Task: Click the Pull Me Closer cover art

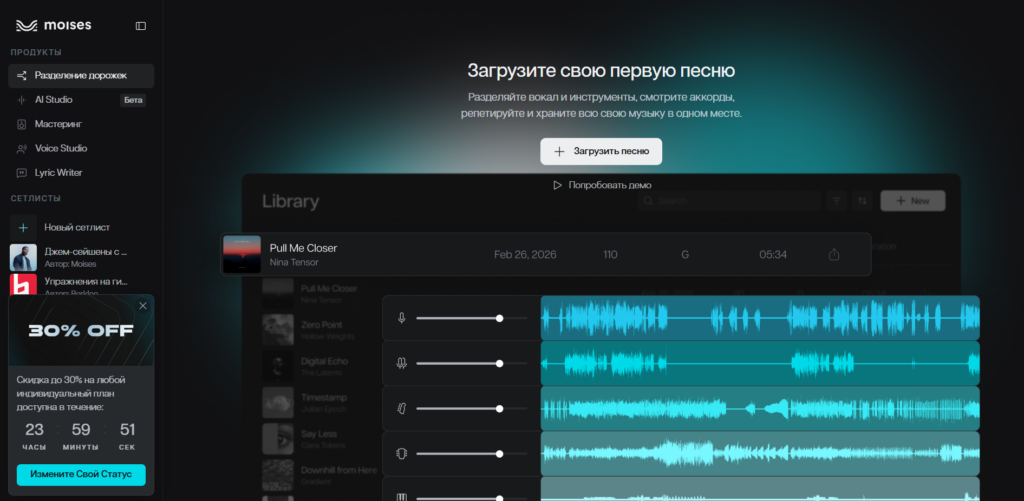Action: click(242, 254)
